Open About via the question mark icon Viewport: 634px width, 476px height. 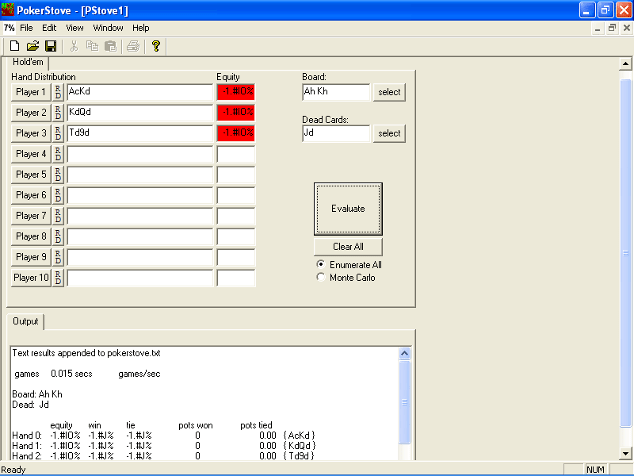[156, 46]
